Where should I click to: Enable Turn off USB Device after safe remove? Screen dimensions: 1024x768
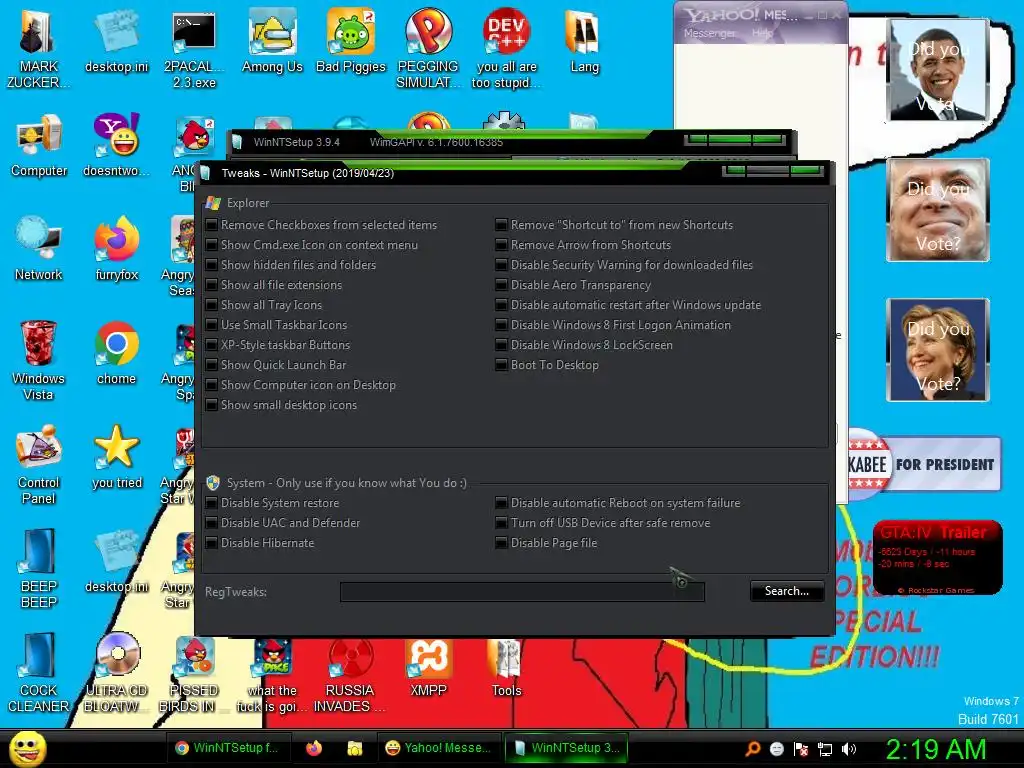501,522
